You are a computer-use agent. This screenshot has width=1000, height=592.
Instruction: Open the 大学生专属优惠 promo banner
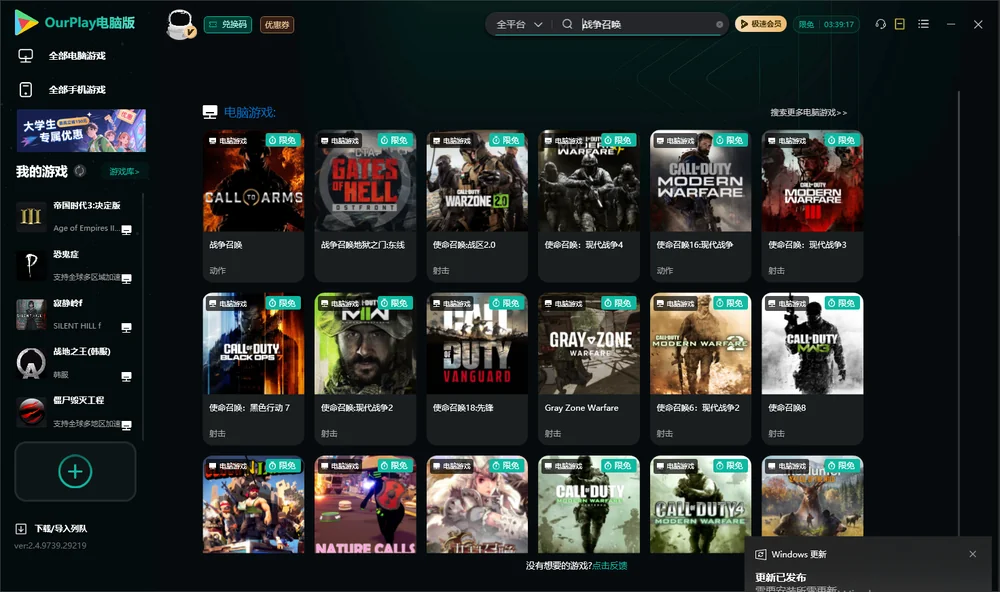pos(81,130)
